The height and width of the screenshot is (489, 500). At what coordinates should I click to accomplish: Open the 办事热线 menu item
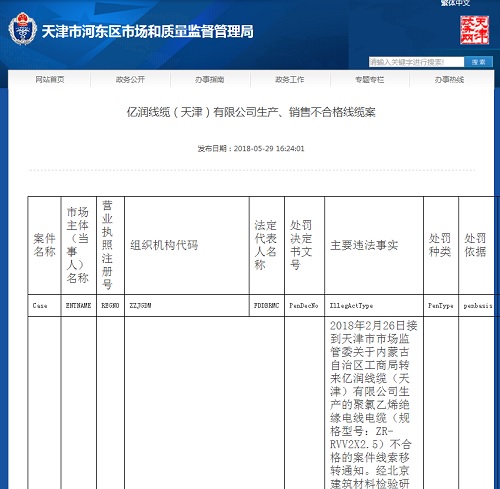tap(449, 79)
